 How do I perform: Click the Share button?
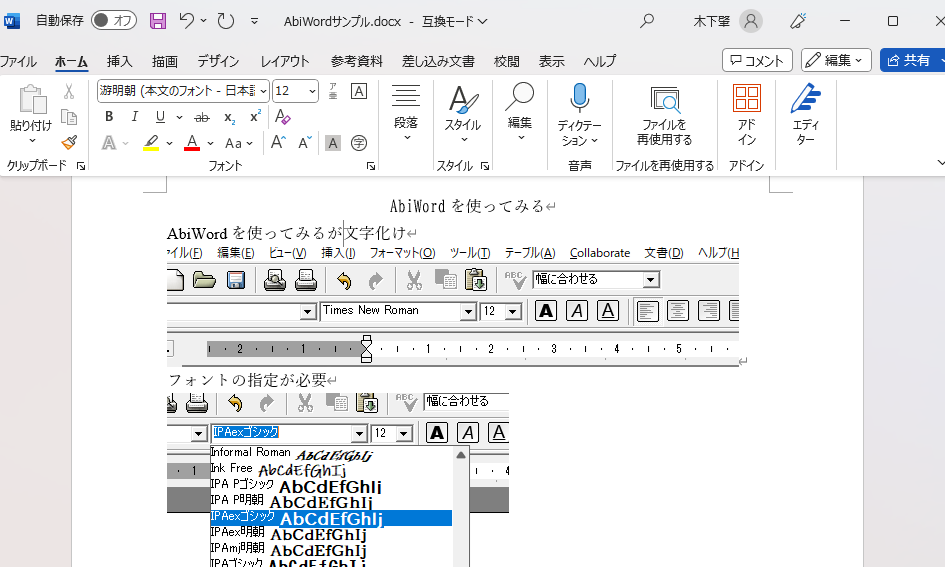tap(911, 60)
